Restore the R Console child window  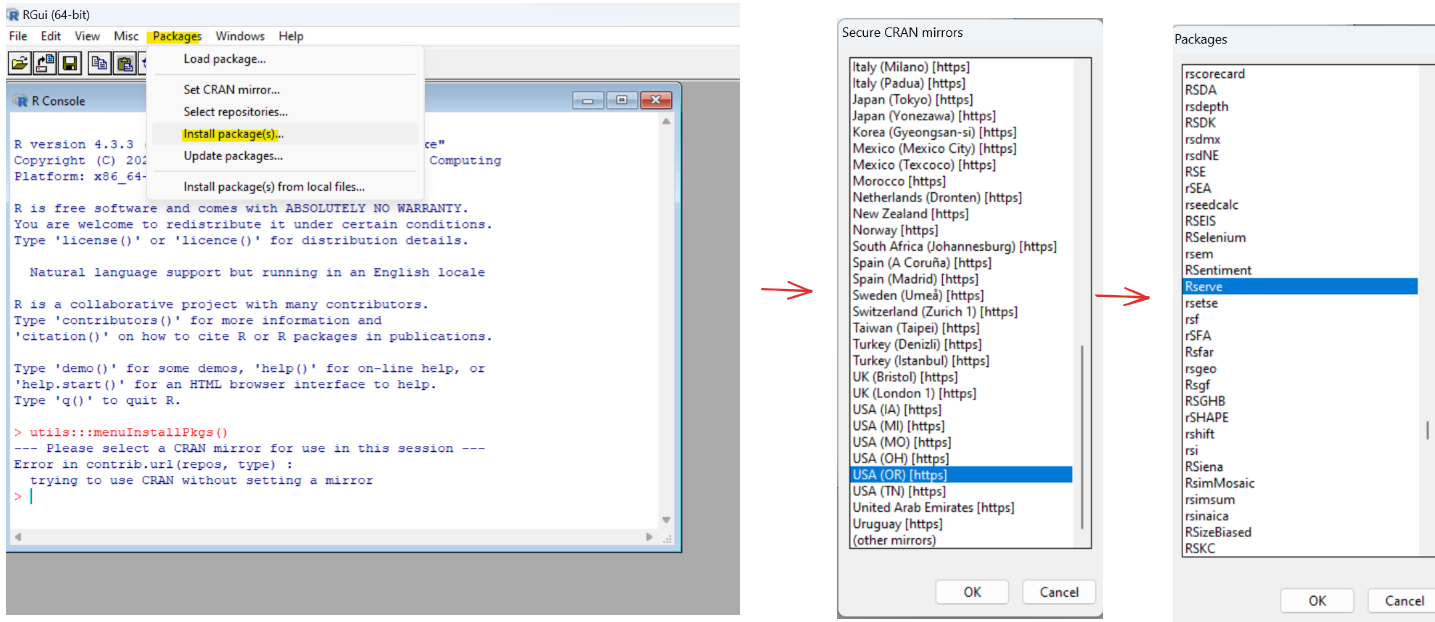coord(622,100)
